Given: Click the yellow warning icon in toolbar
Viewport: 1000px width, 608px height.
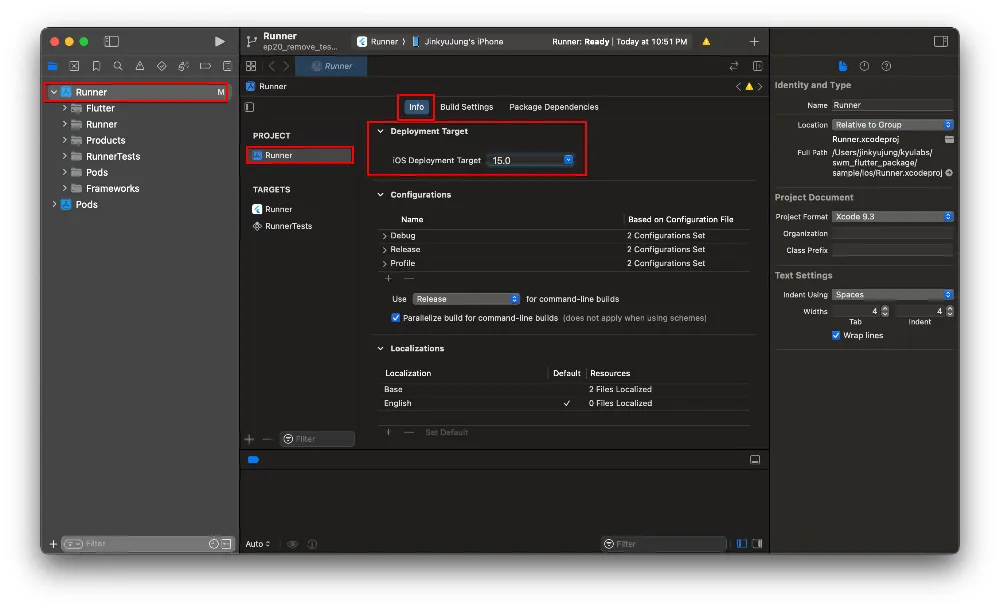Looking at the screenshot, I should [706, 42].
